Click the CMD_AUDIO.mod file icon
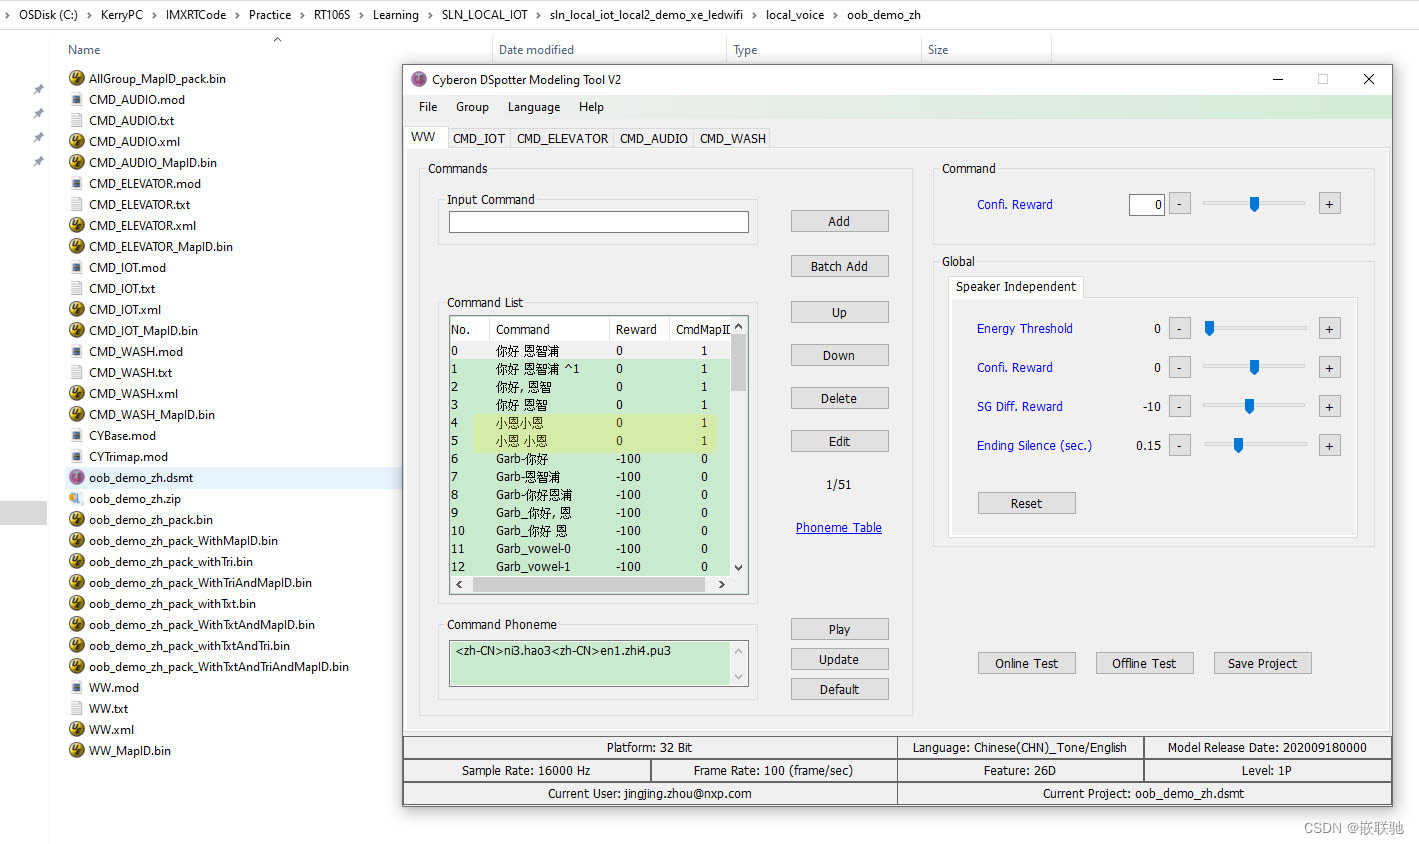This screenshot has height=844, width=1419. (76, 99)
